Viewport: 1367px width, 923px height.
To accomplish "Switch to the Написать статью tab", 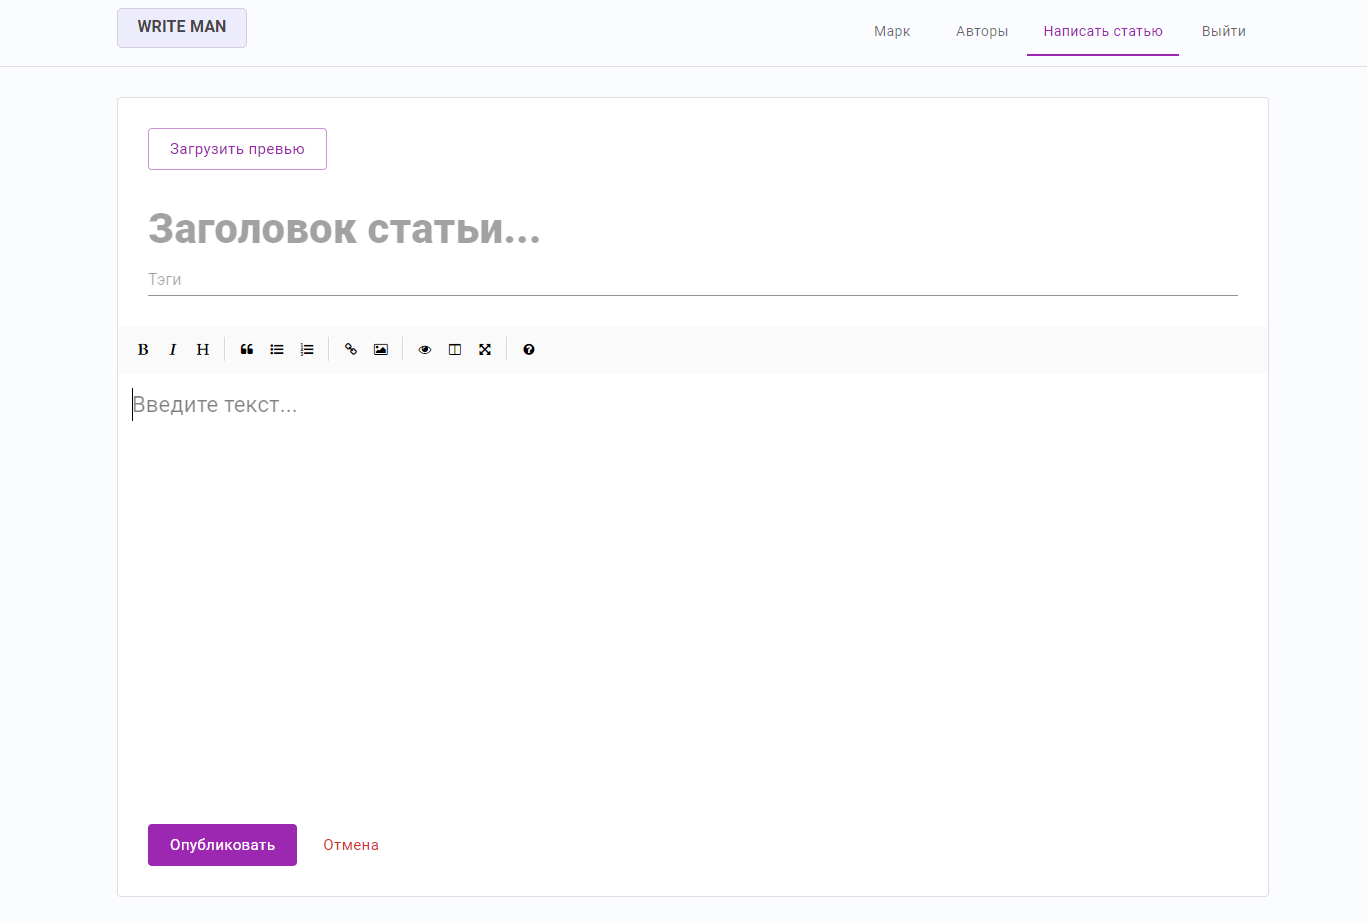I will pyautogui.click(x=1102, y=31).
